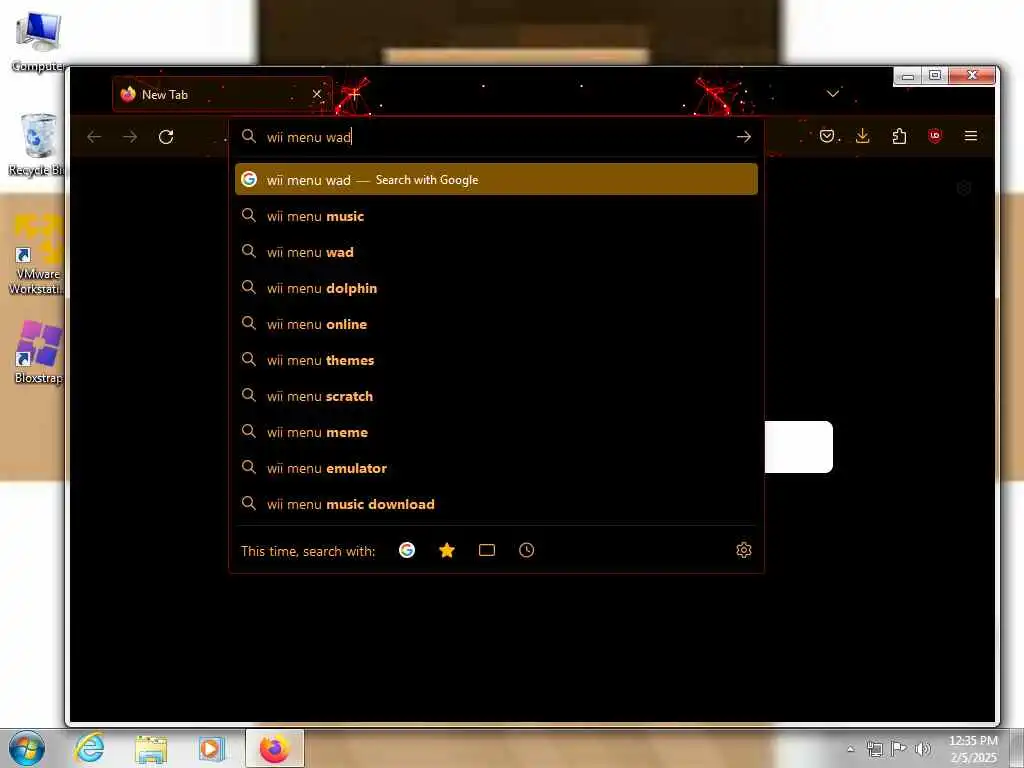Click the Firefox taskbar button
The width and height of the screenshot is (1024, 768).
[274, 748]
